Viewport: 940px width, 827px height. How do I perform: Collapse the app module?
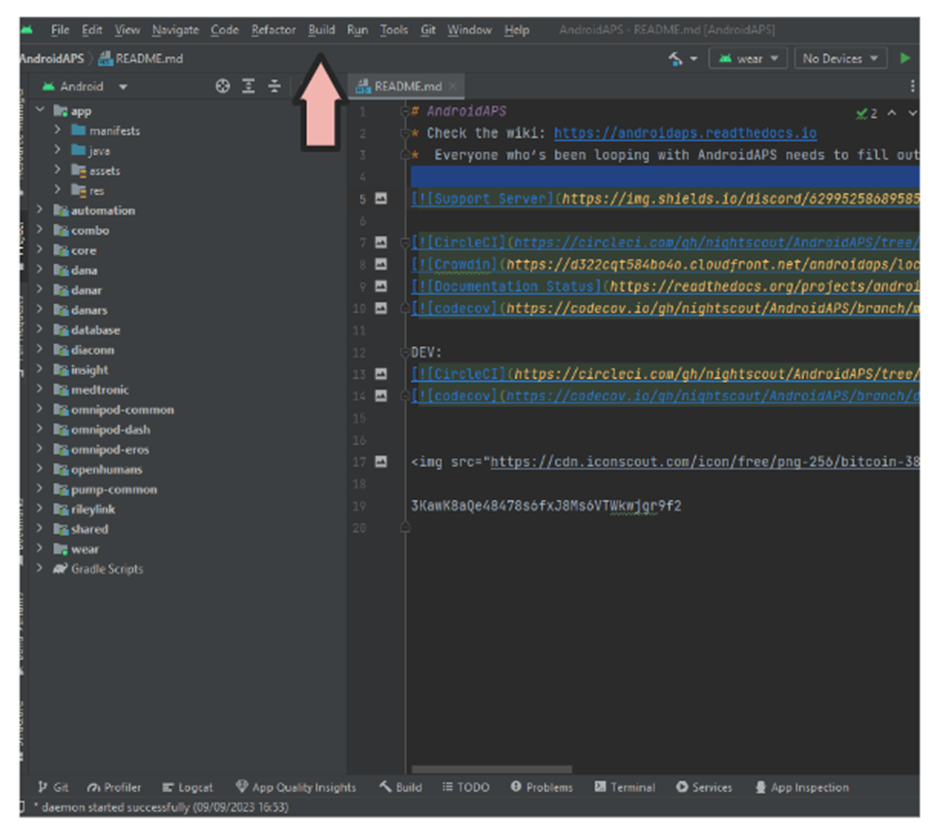[40, 110]
